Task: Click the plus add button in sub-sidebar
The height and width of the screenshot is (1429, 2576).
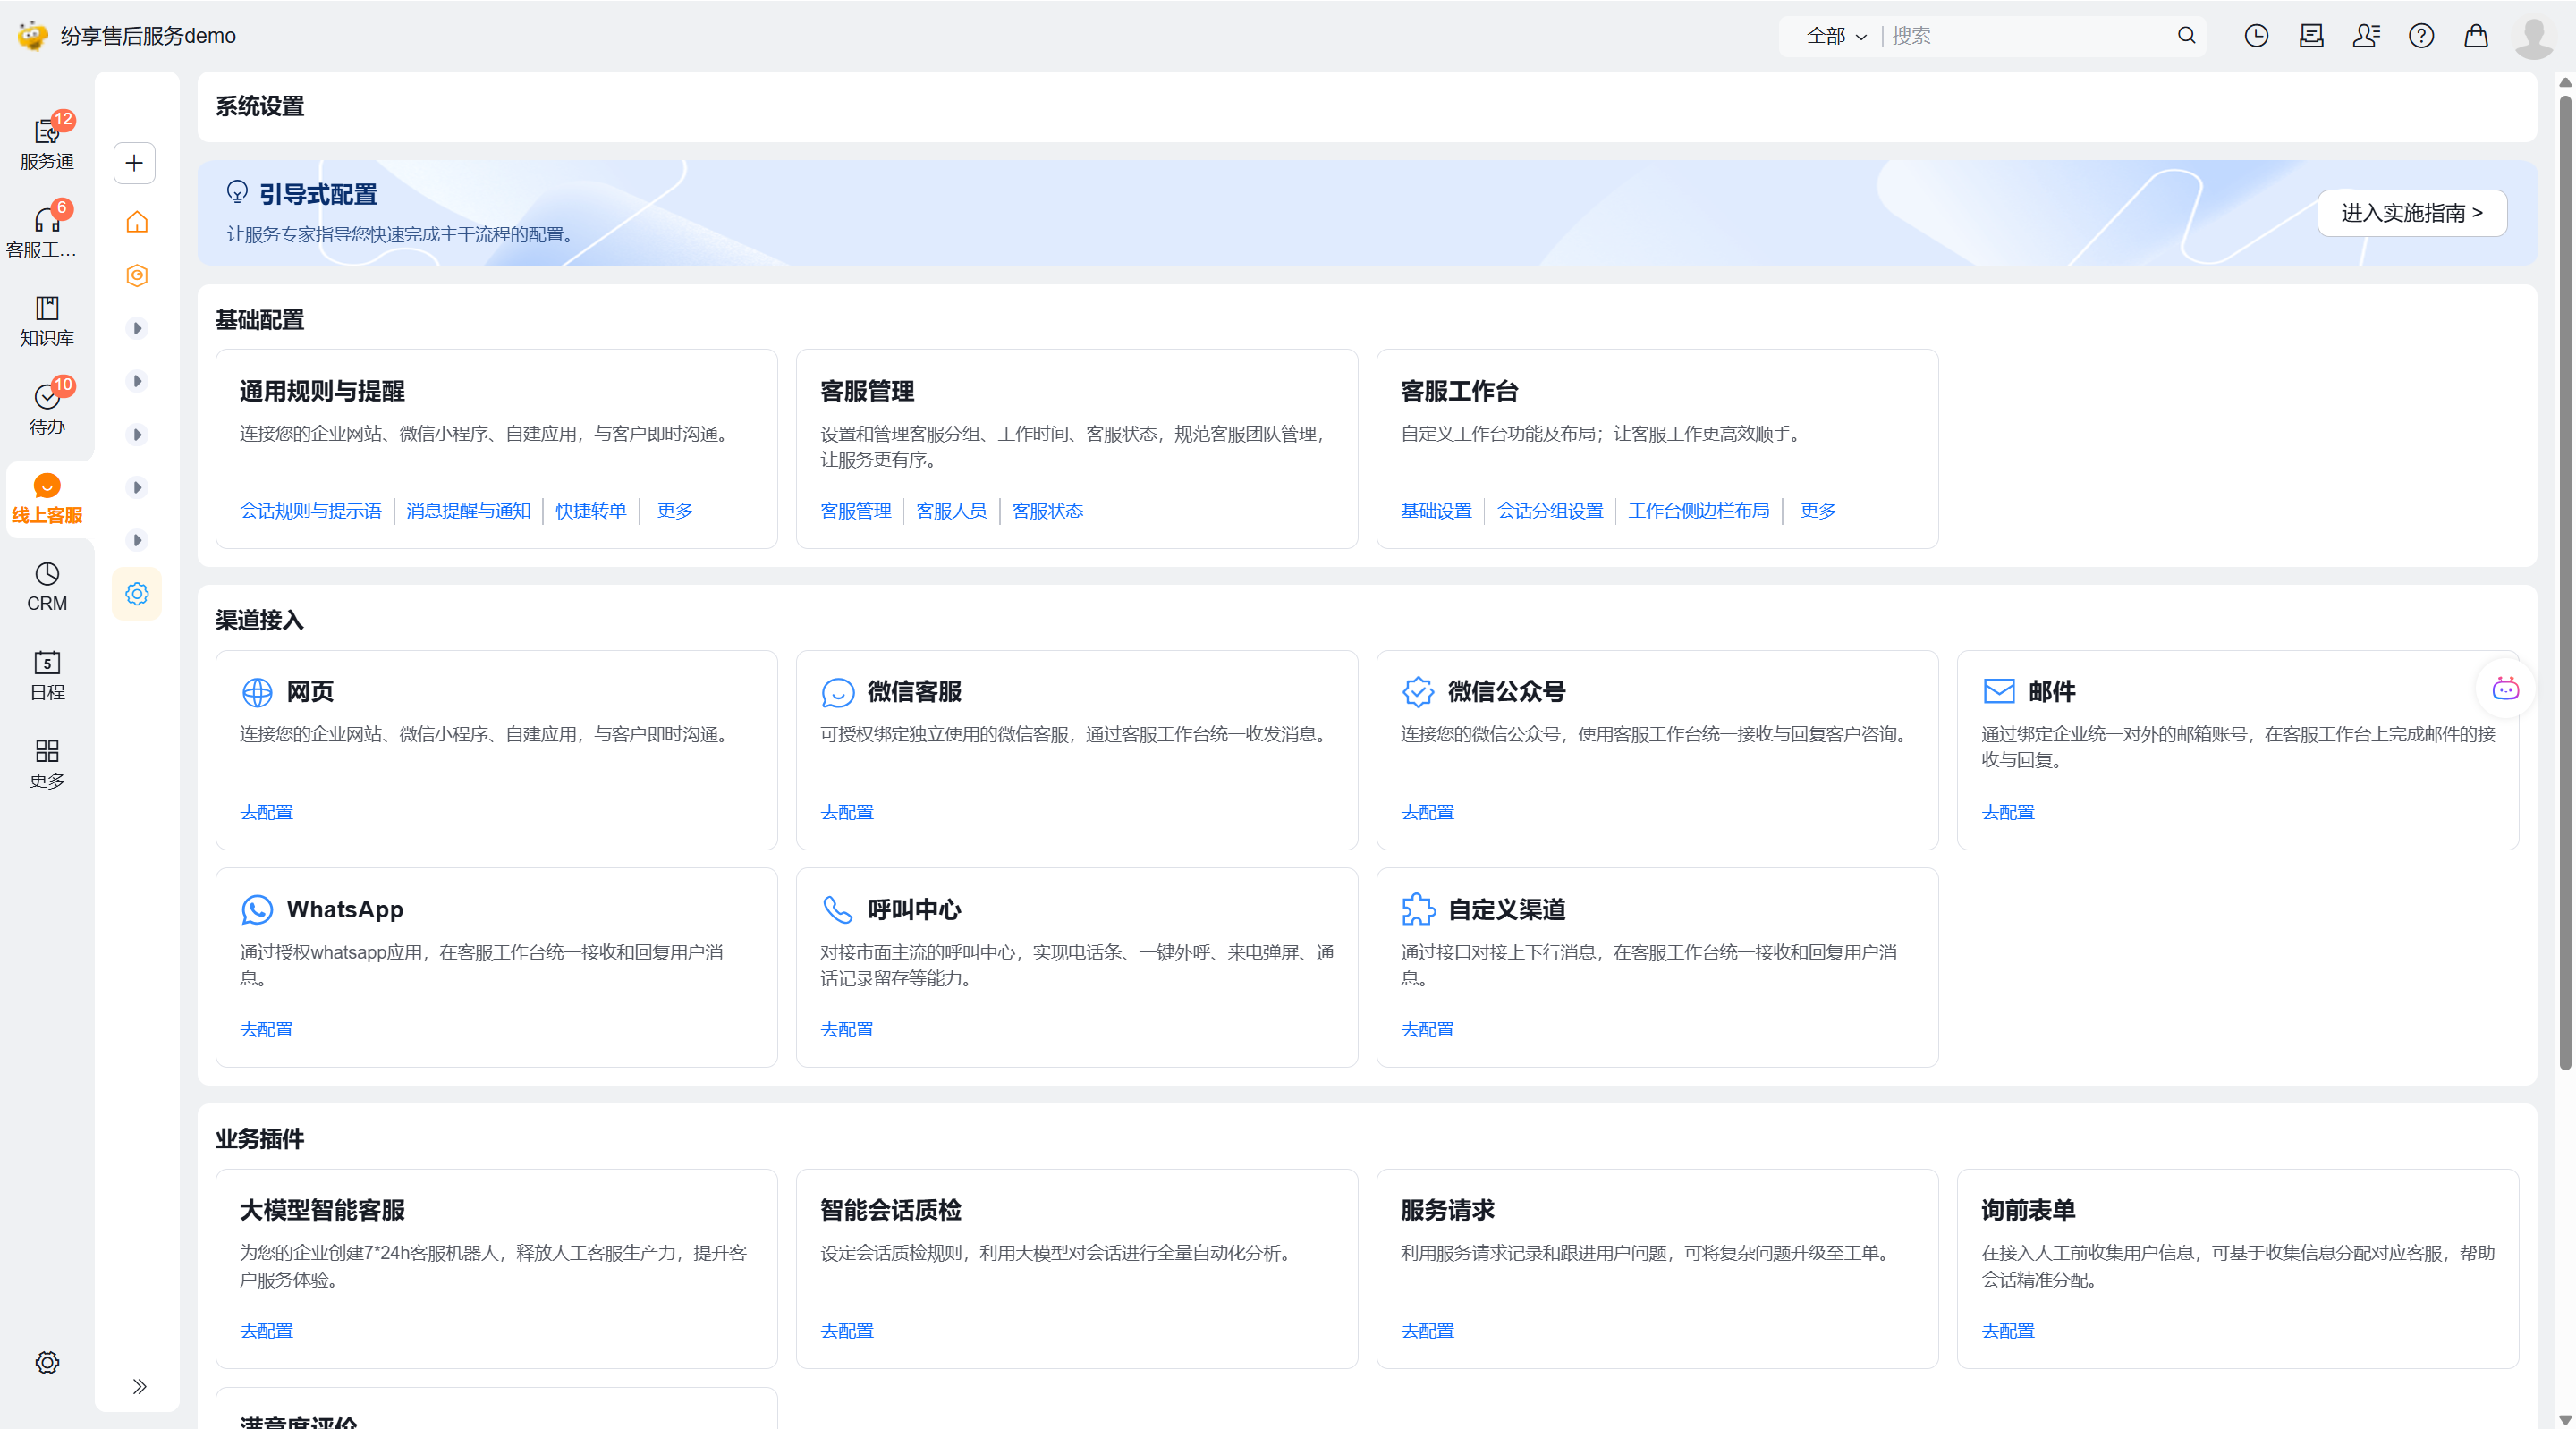Action: (x=135, y=163)
